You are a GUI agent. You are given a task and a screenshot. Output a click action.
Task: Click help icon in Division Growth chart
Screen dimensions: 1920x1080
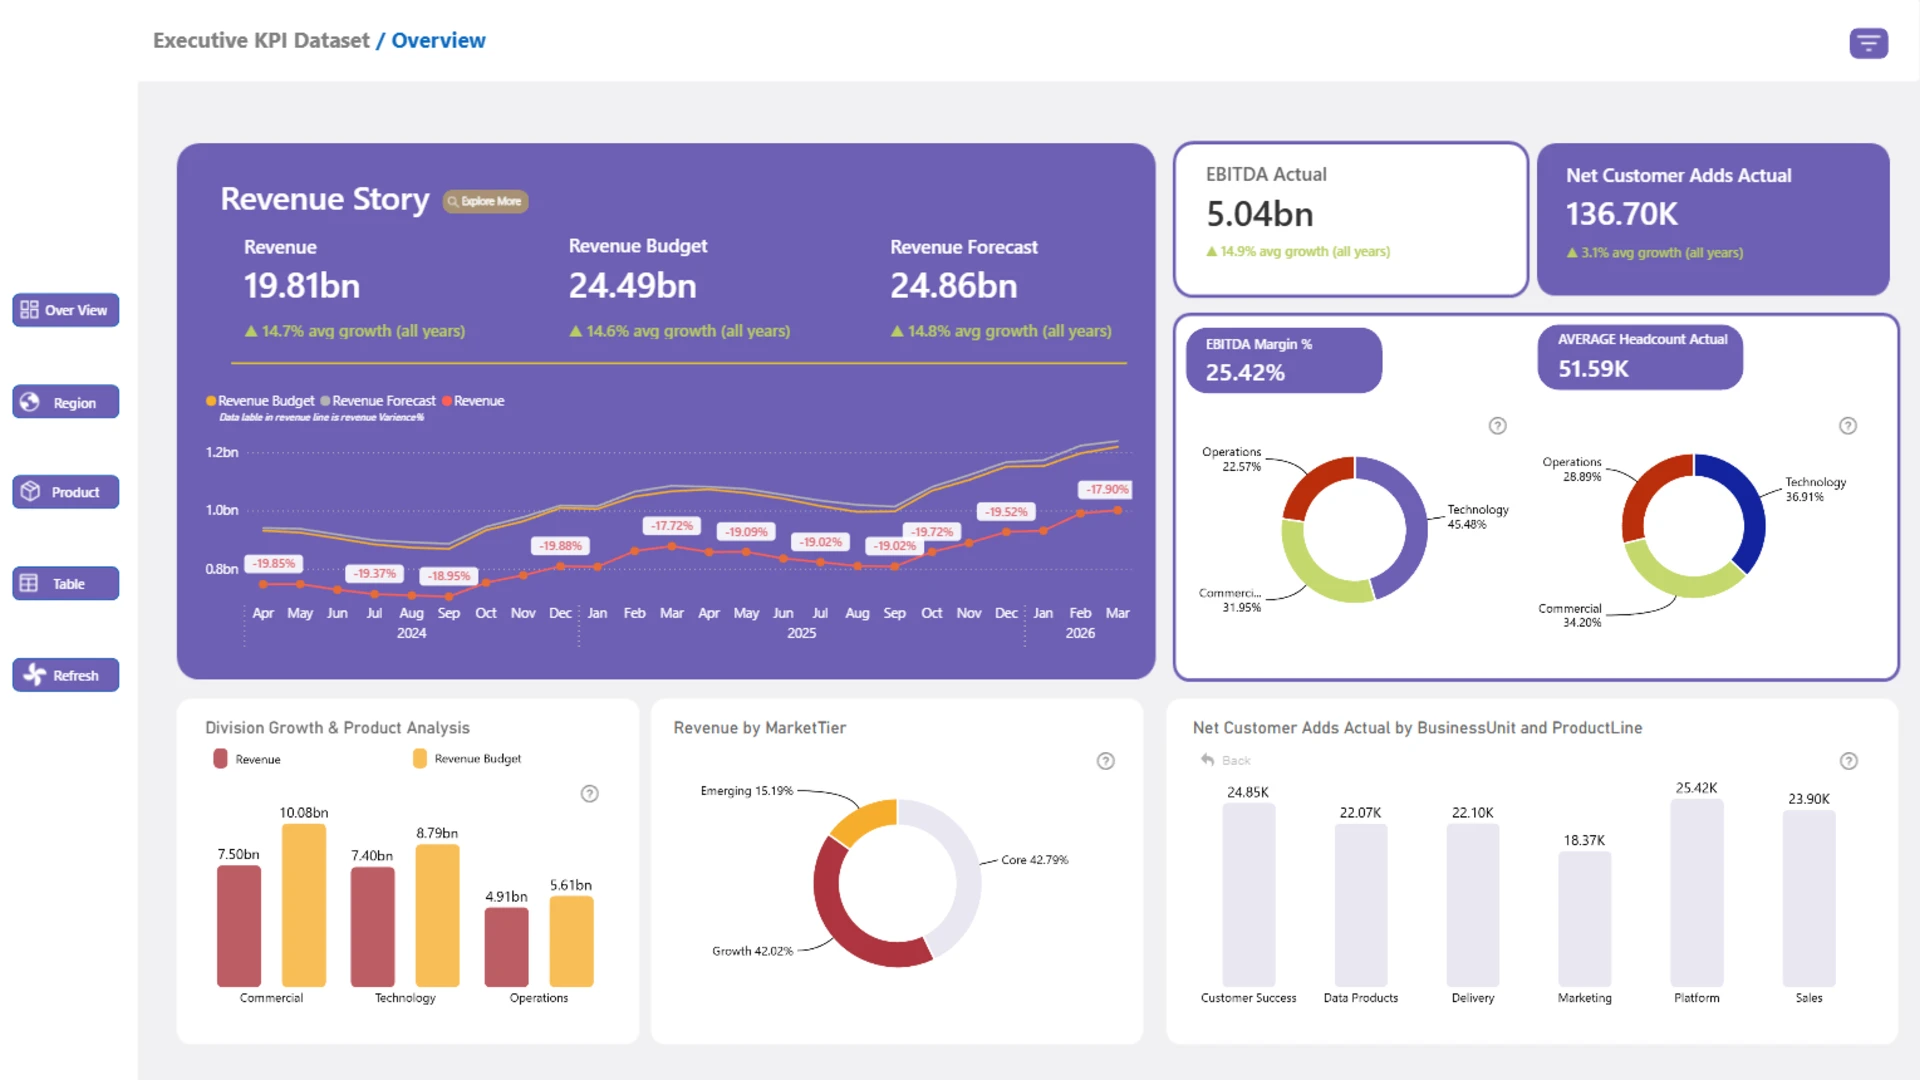point(589,794)
